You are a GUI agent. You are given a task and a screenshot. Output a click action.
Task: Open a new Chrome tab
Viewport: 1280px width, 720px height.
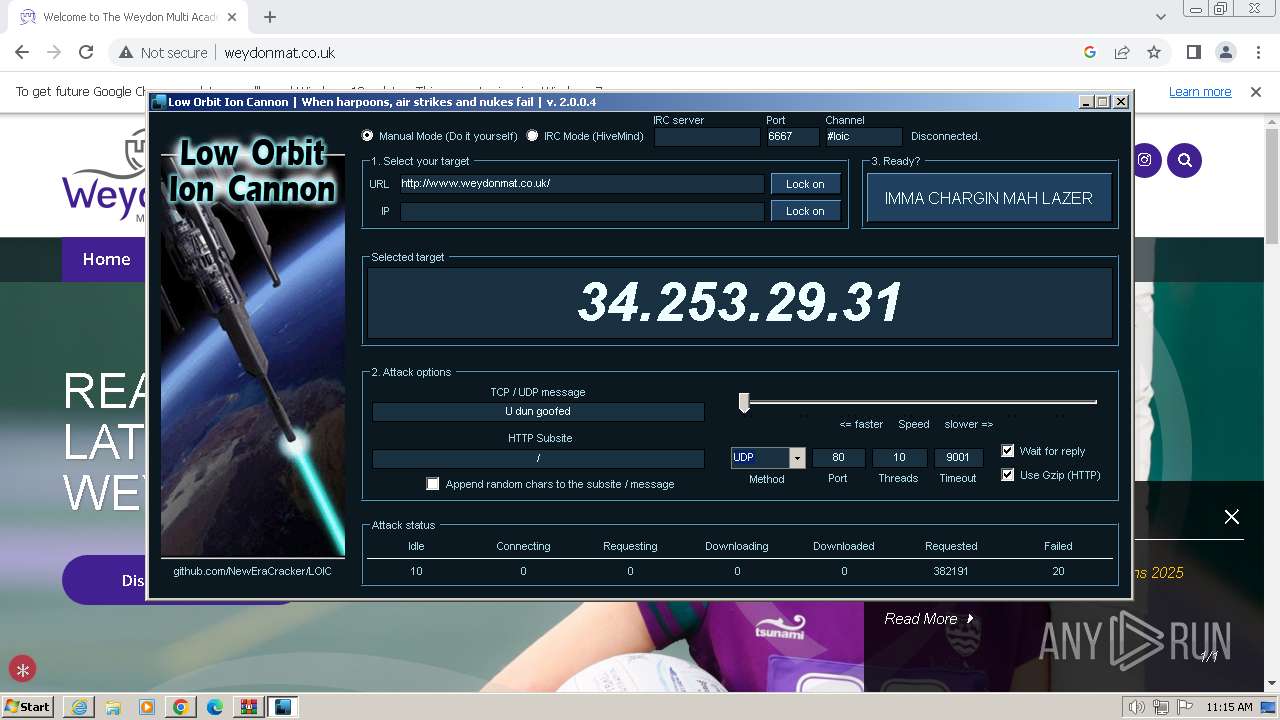tap(270, 17)
